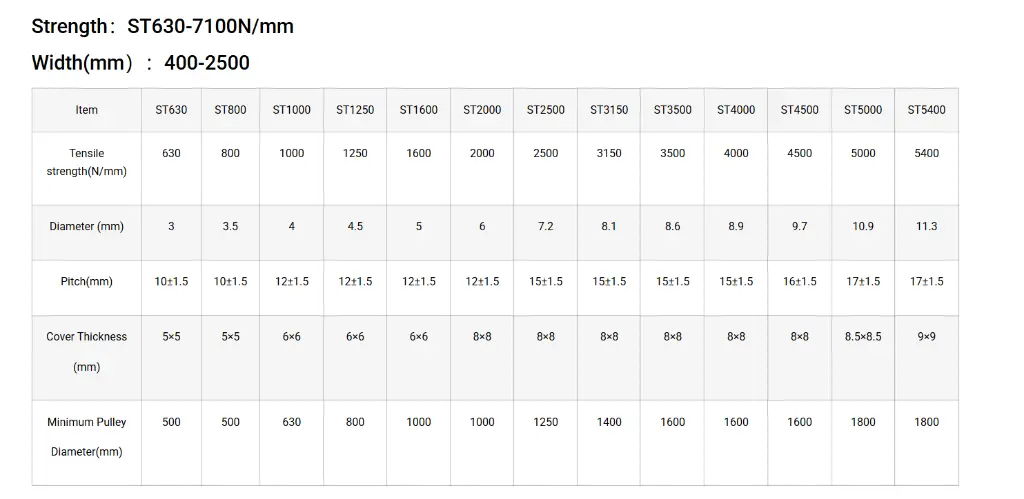The image size is (1024, 499).
Task: Click the ST2000 column header
Action: click(482, 110)
